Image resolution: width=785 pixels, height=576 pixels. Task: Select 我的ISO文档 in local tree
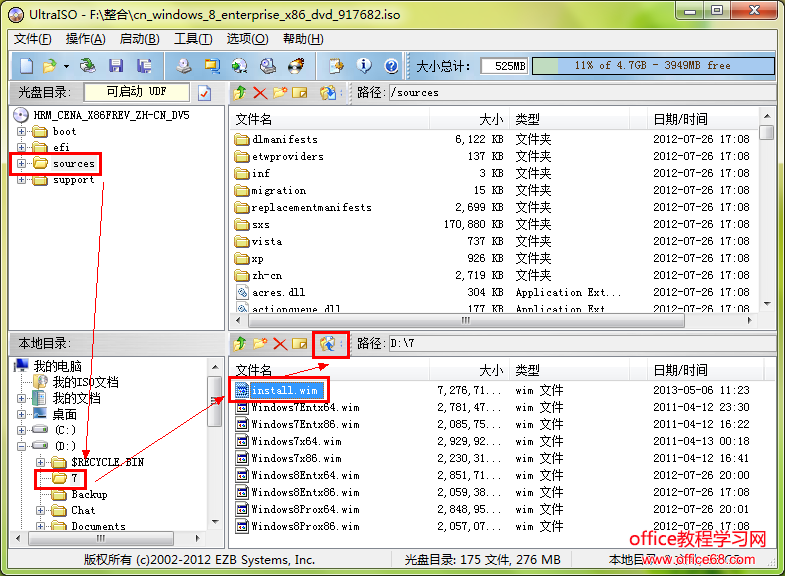[x=86, y=382]
